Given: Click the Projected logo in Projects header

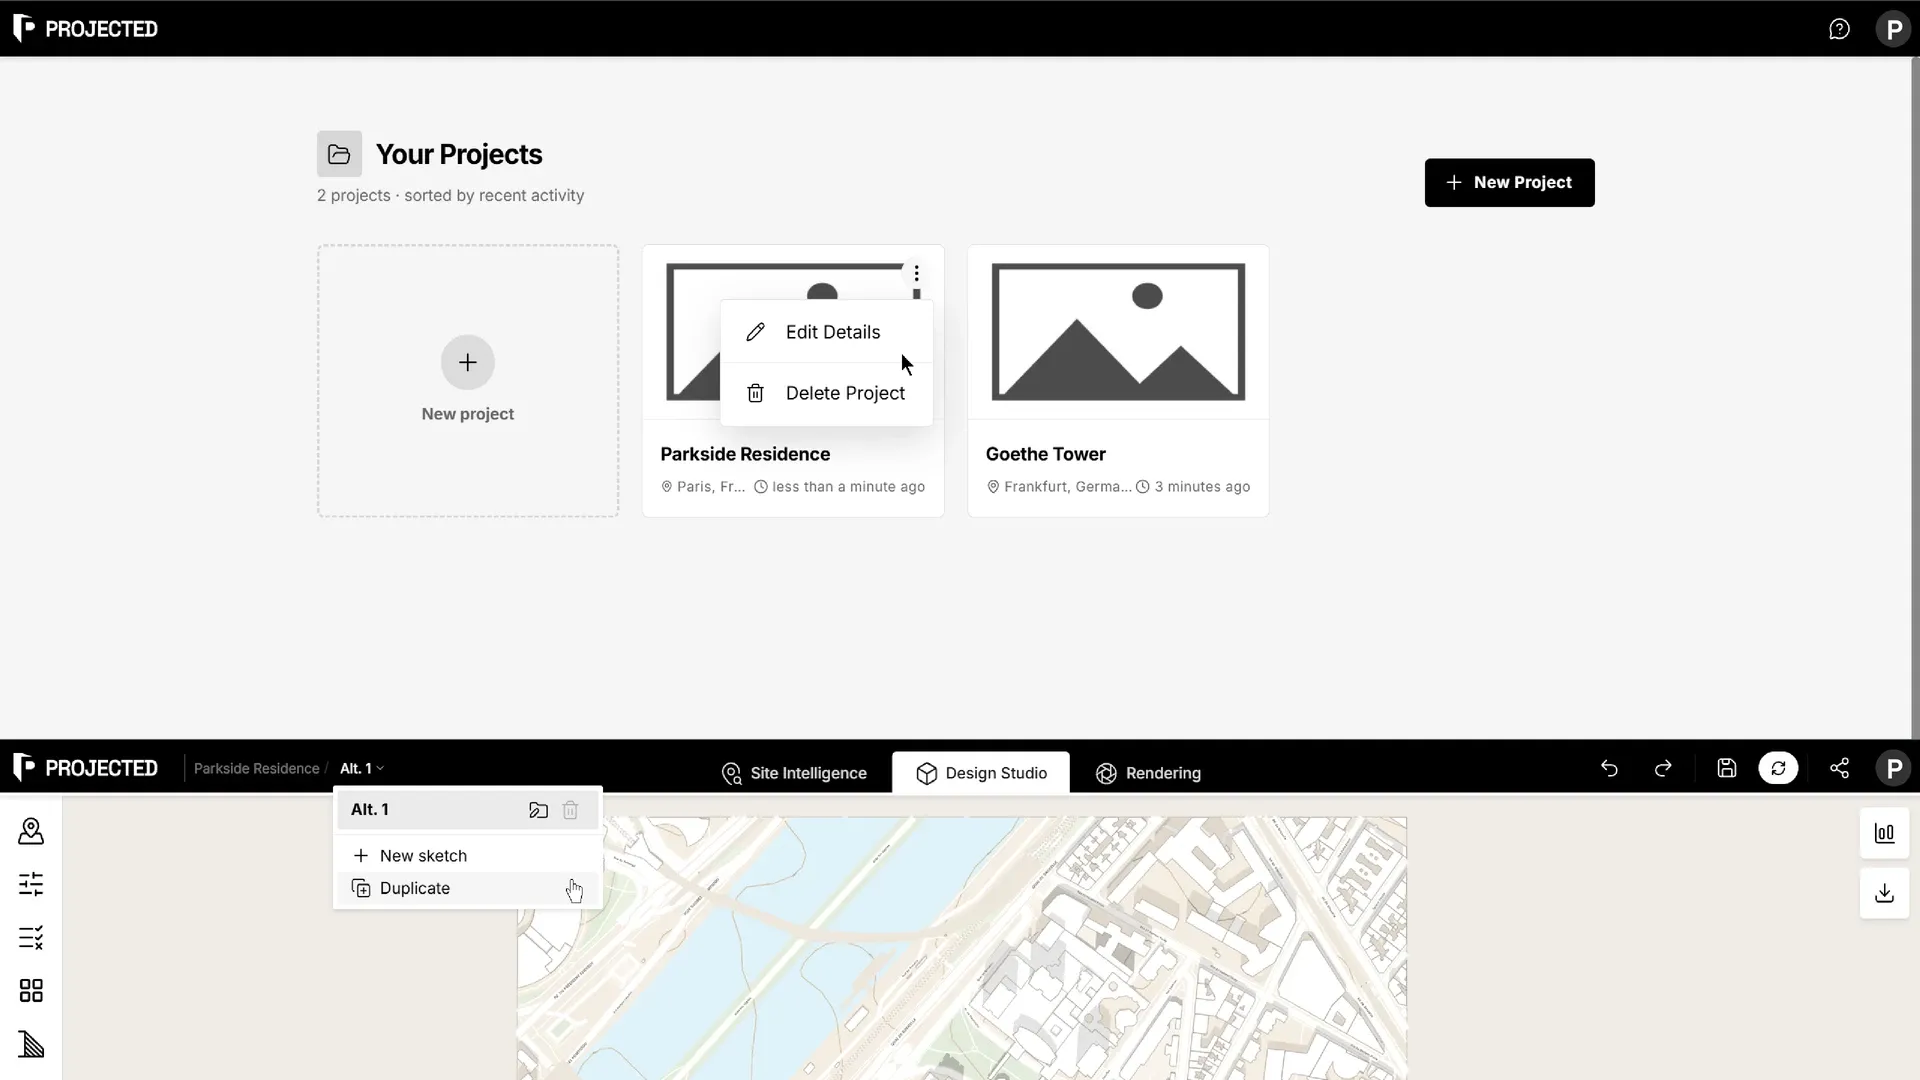Looking at the screenshot, I should (86, 29).
